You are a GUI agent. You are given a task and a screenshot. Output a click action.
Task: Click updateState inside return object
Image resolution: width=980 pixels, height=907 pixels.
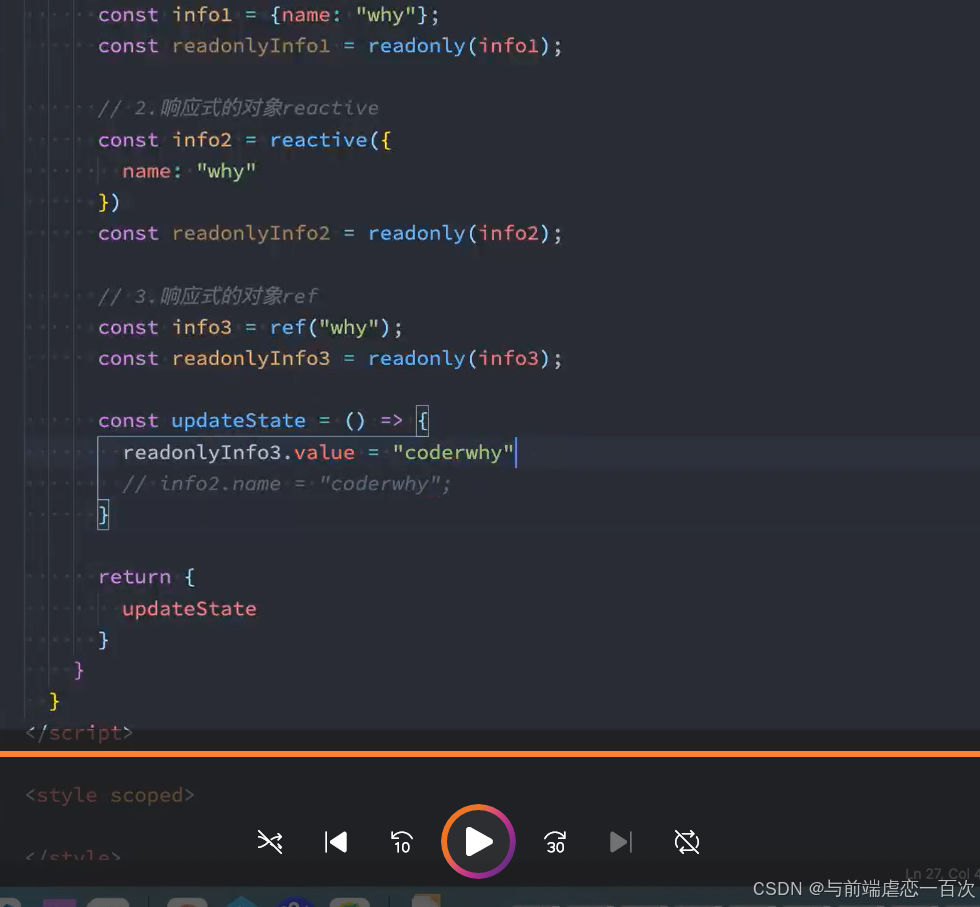189,608
